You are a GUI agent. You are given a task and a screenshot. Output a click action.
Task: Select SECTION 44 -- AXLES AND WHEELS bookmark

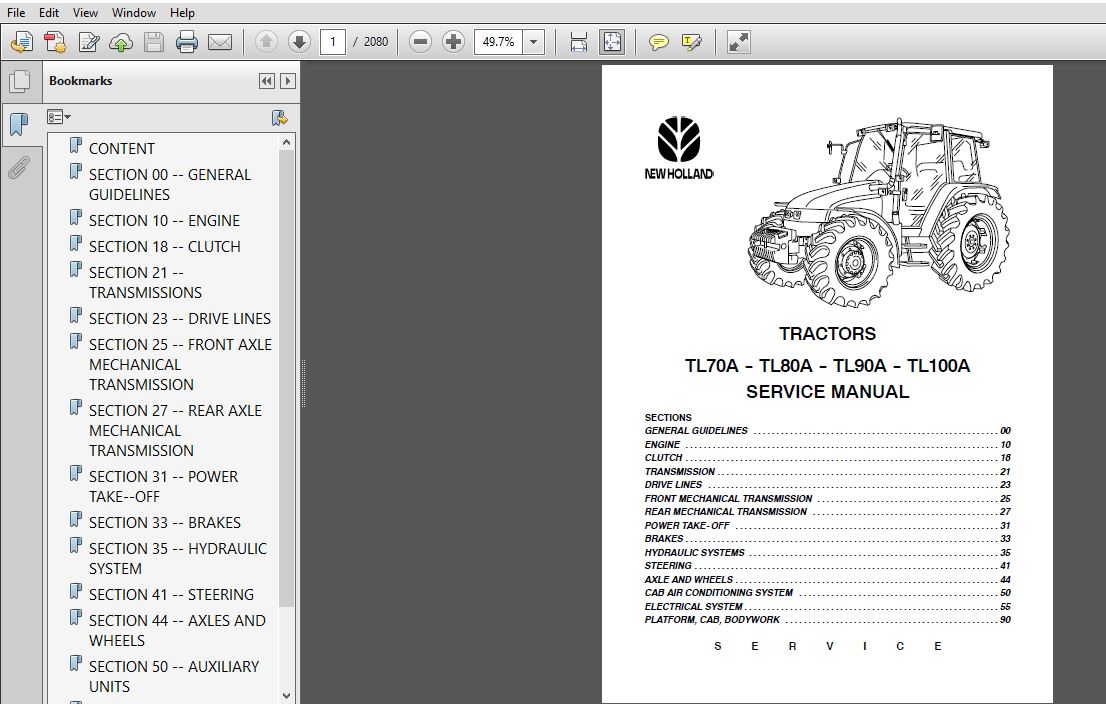(x=177, y=631)
